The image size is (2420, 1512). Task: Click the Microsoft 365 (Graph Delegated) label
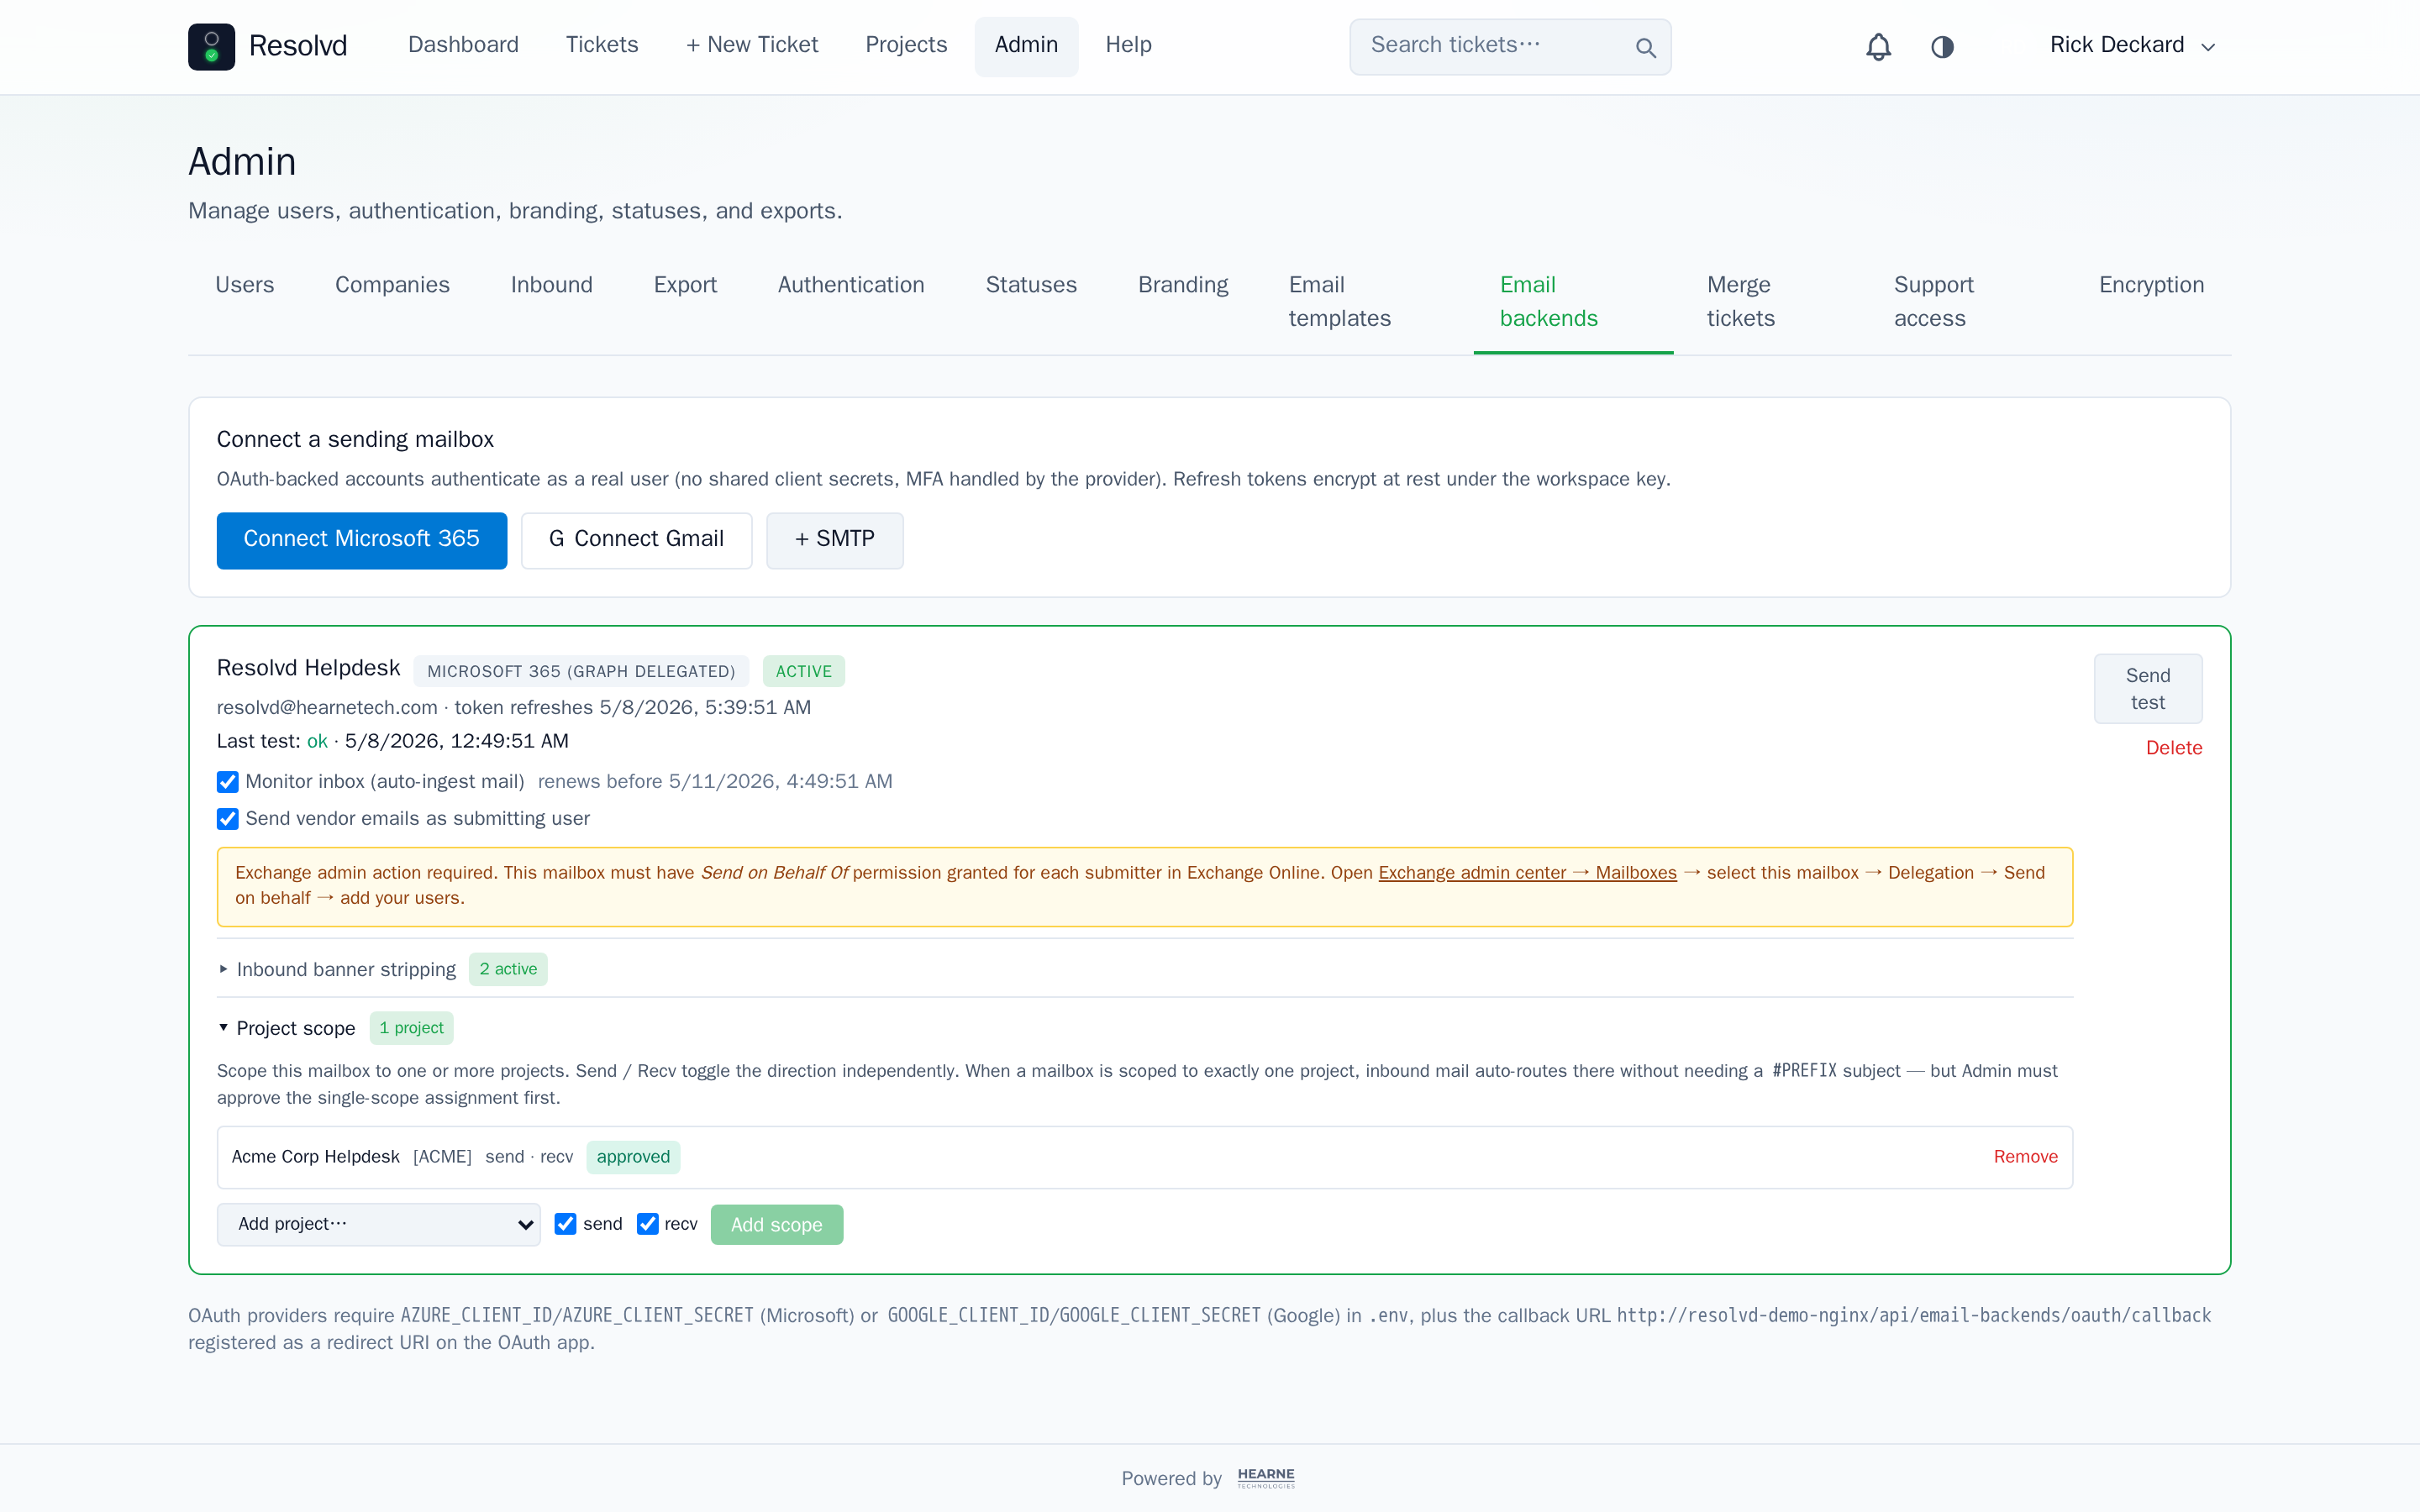(581, 671)
